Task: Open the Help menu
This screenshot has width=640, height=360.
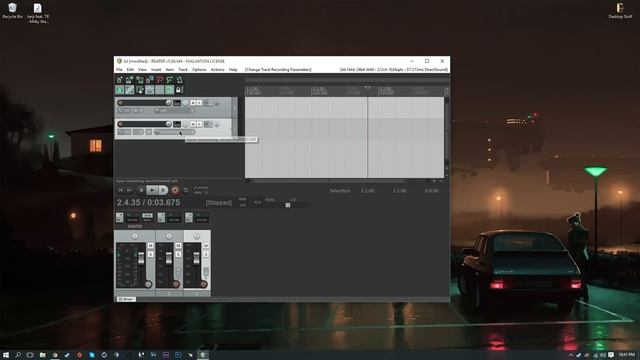Action: (x=233, y=70)
